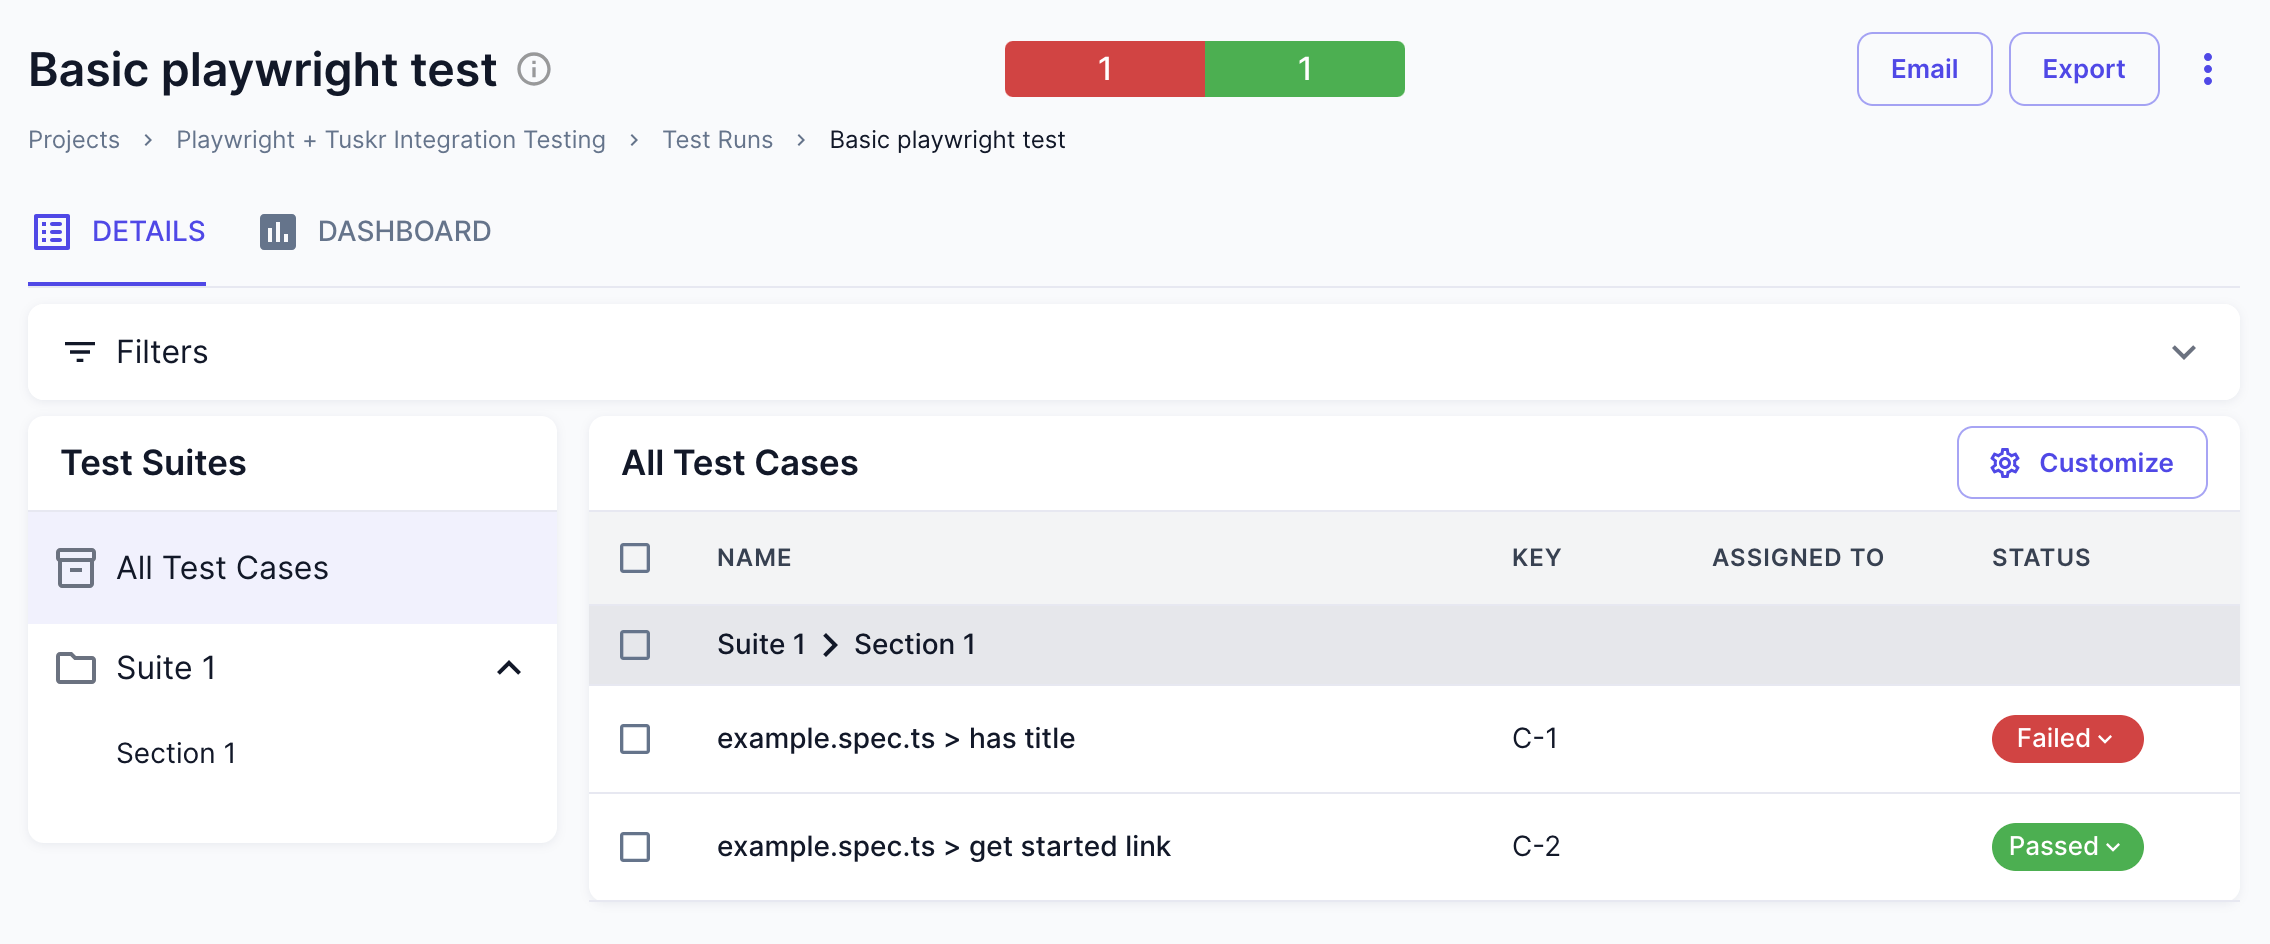Click the Dashboard bar chart icon
Screen dimensions: 2270x944
(278, 231)
